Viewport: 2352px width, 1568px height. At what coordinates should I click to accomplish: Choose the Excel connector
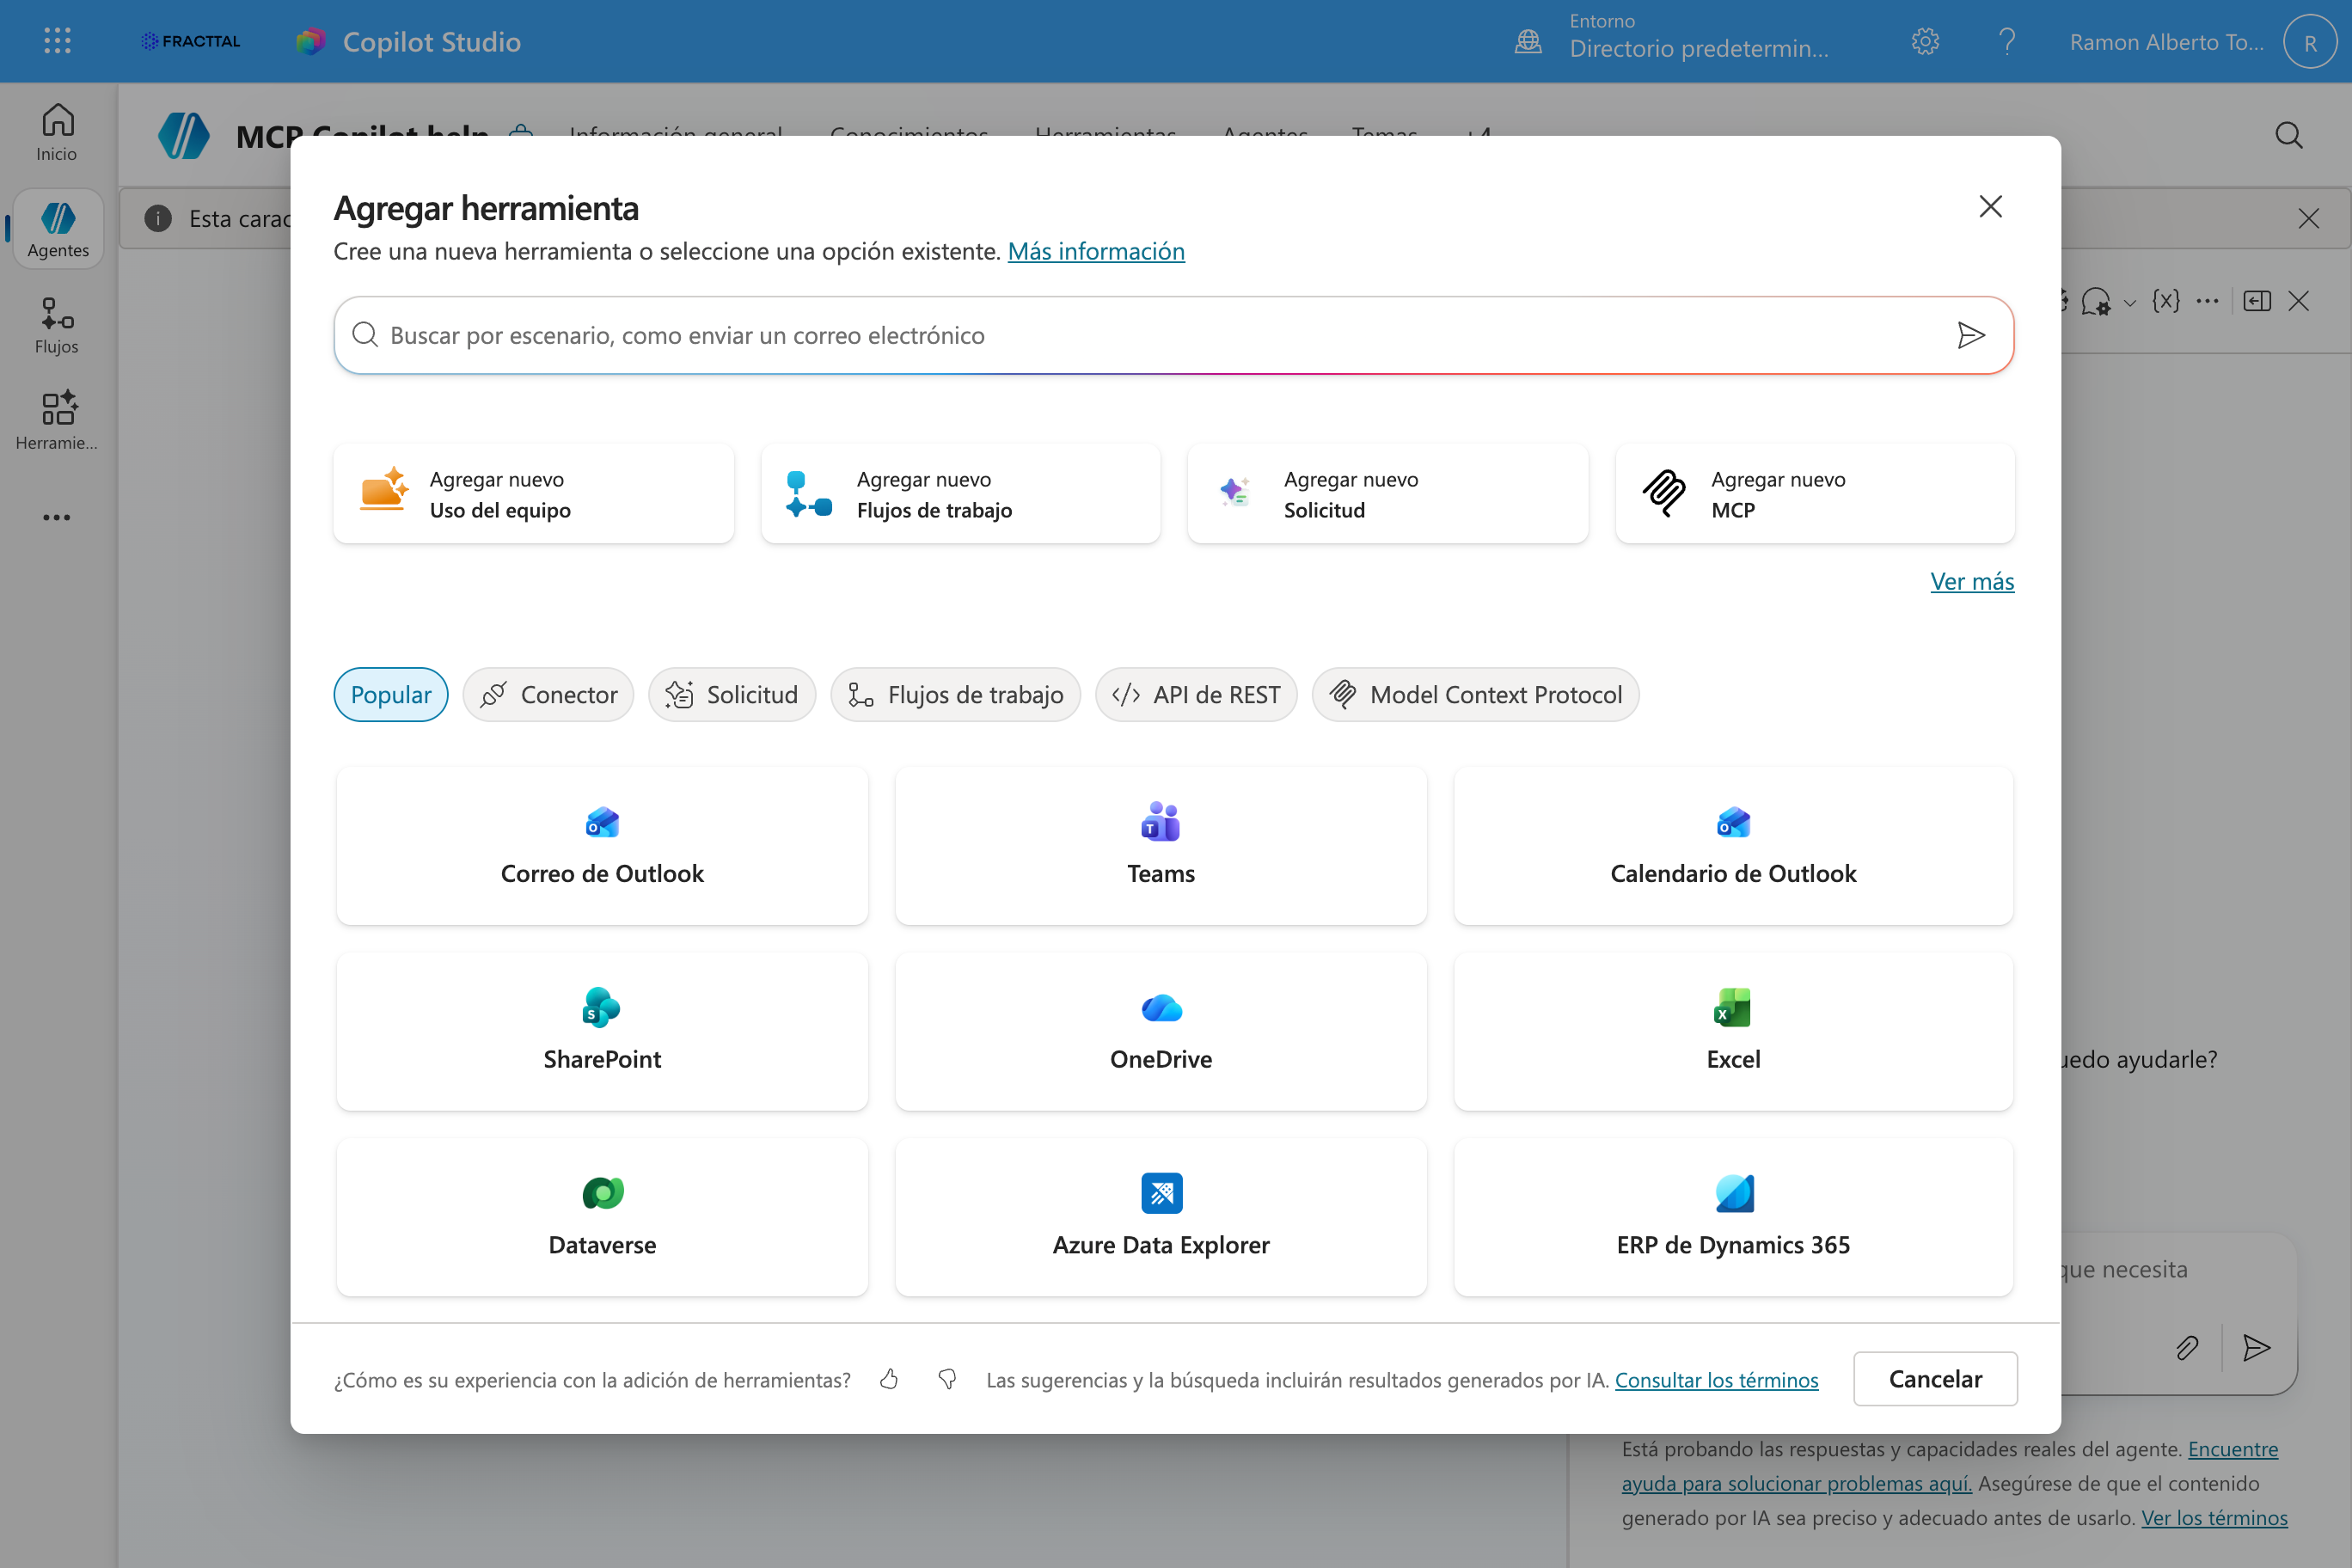coord(1733,1032)
